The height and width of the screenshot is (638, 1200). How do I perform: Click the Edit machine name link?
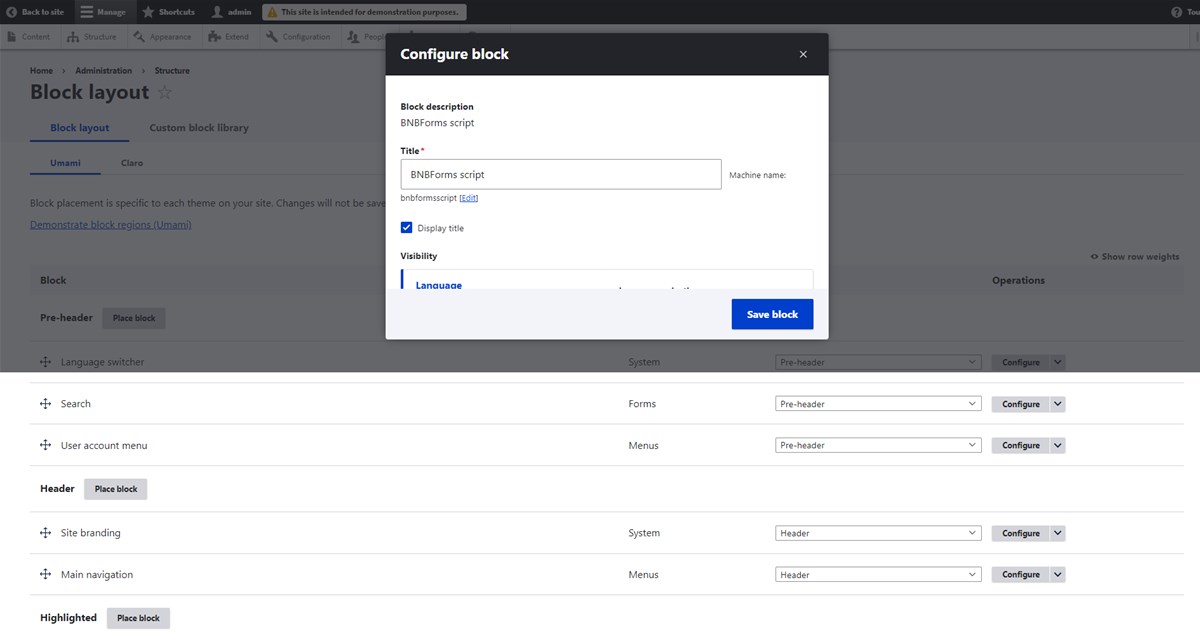[469, 198]
